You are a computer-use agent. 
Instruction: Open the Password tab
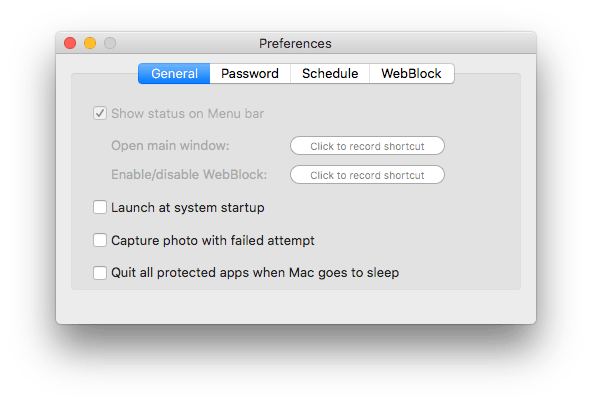(250, 73)
